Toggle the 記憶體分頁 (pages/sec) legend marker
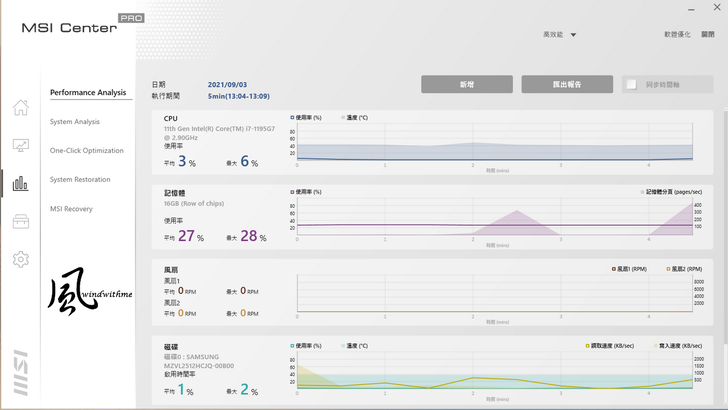728x410 pixels. coord(642,190)
